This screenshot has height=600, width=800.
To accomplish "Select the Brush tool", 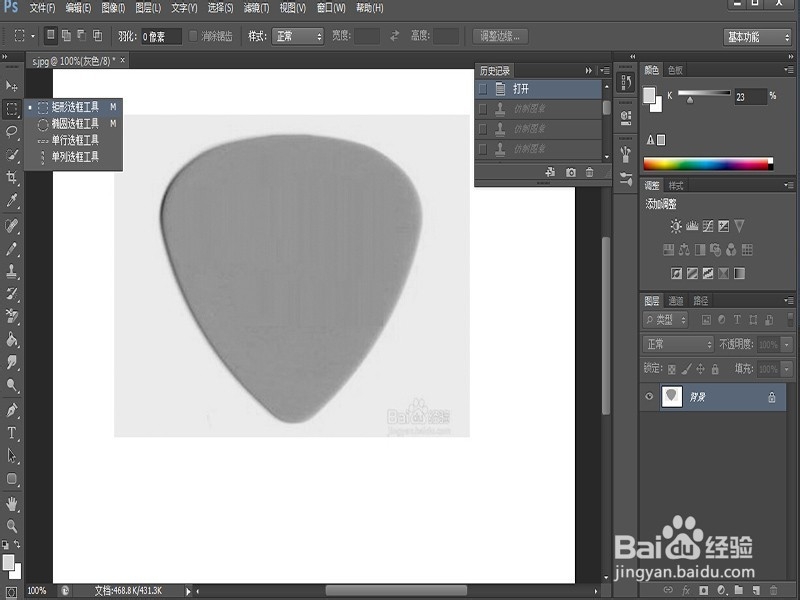I will [12, 248].
